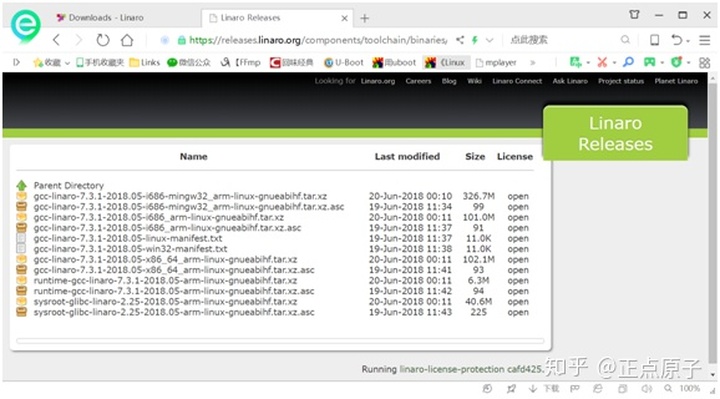Image resolution: width=720 pixels, height=399 pixels.
Task: Open gcc-linaro-7.3.1-2018.05-win32-manifest.txt
Action: [x=130, y=249]
